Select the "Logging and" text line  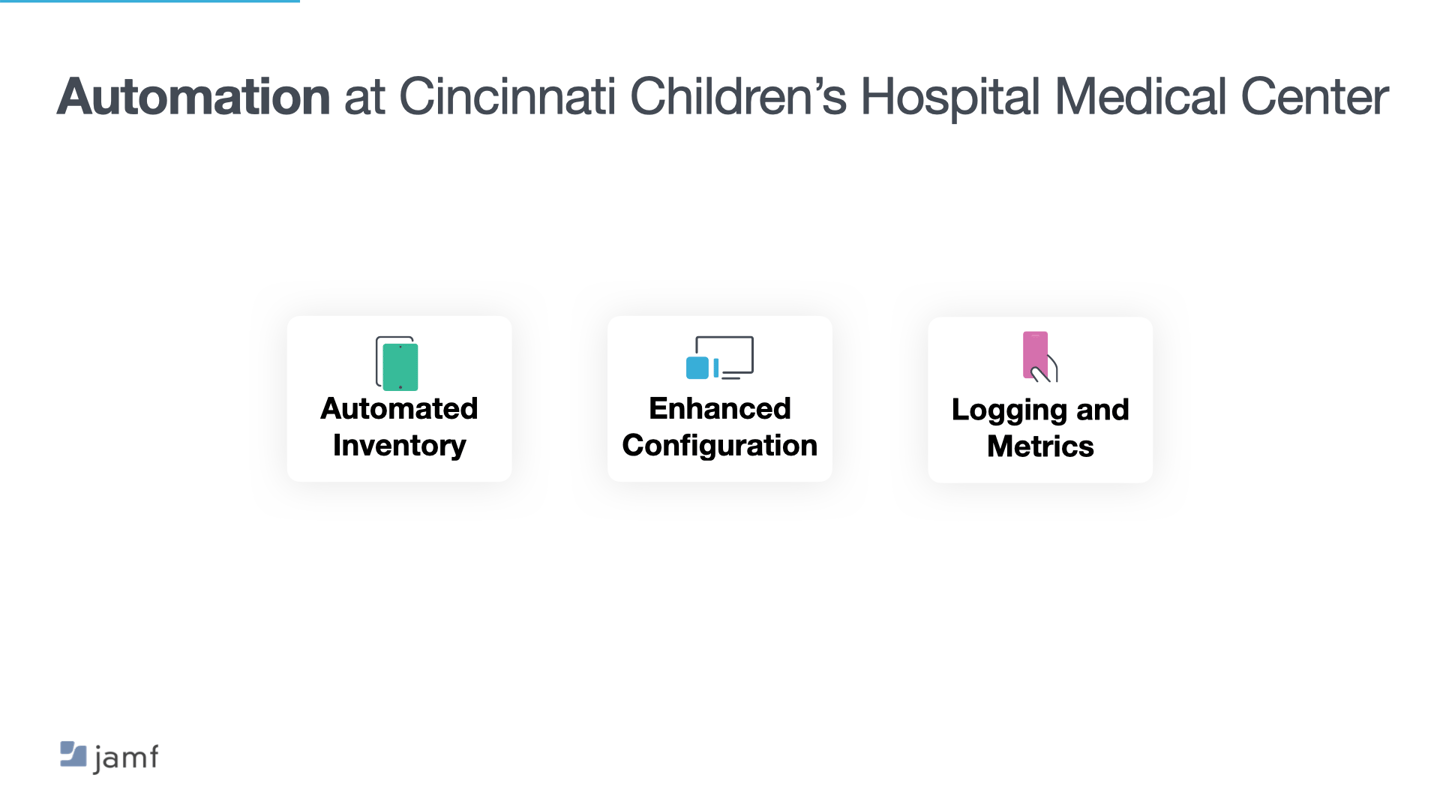click(x=1040, y=410)
